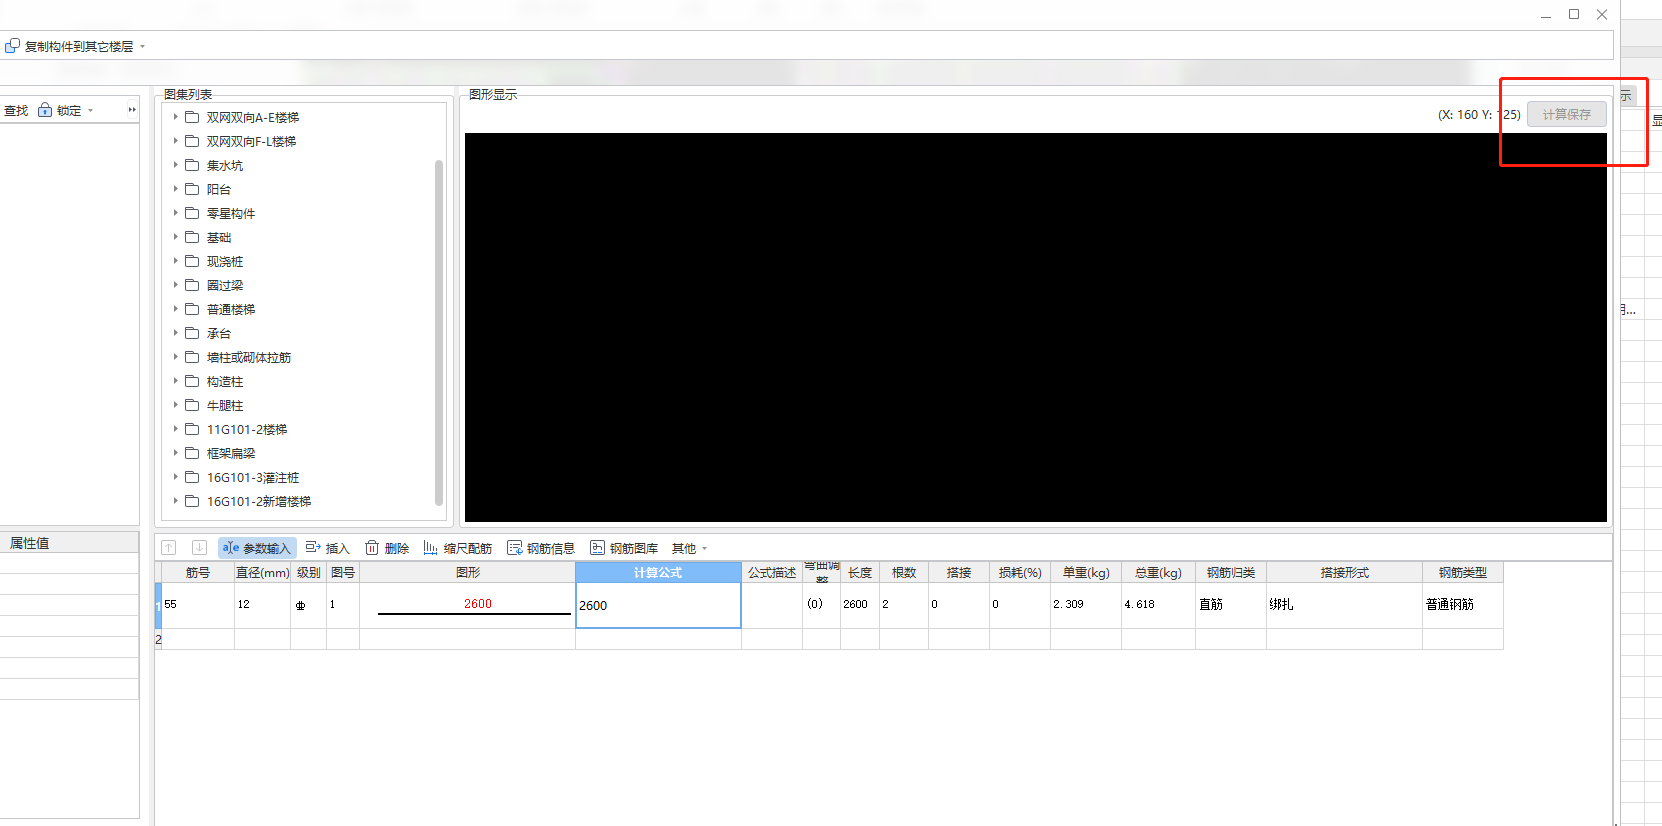Click the toolbar overflow chevron beside 锁定
The image size is (1662, 826).
[x=132, y=110]
